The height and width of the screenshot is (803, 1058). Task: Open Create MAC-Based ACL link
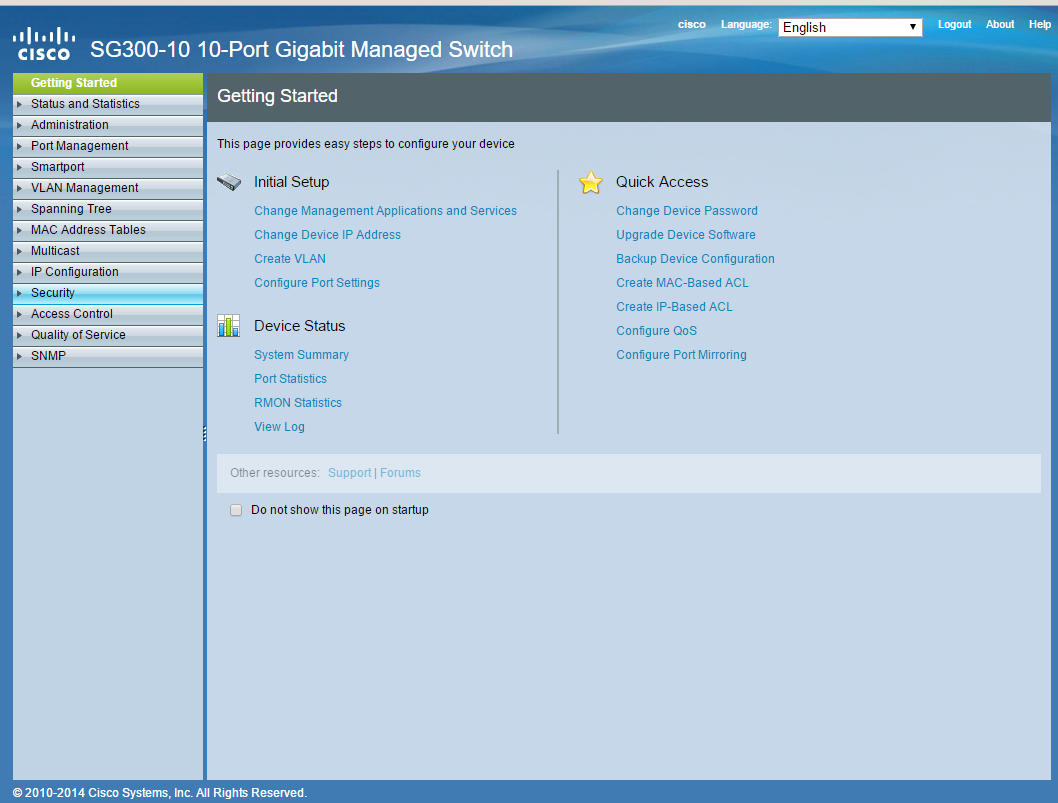pos(682,283)
